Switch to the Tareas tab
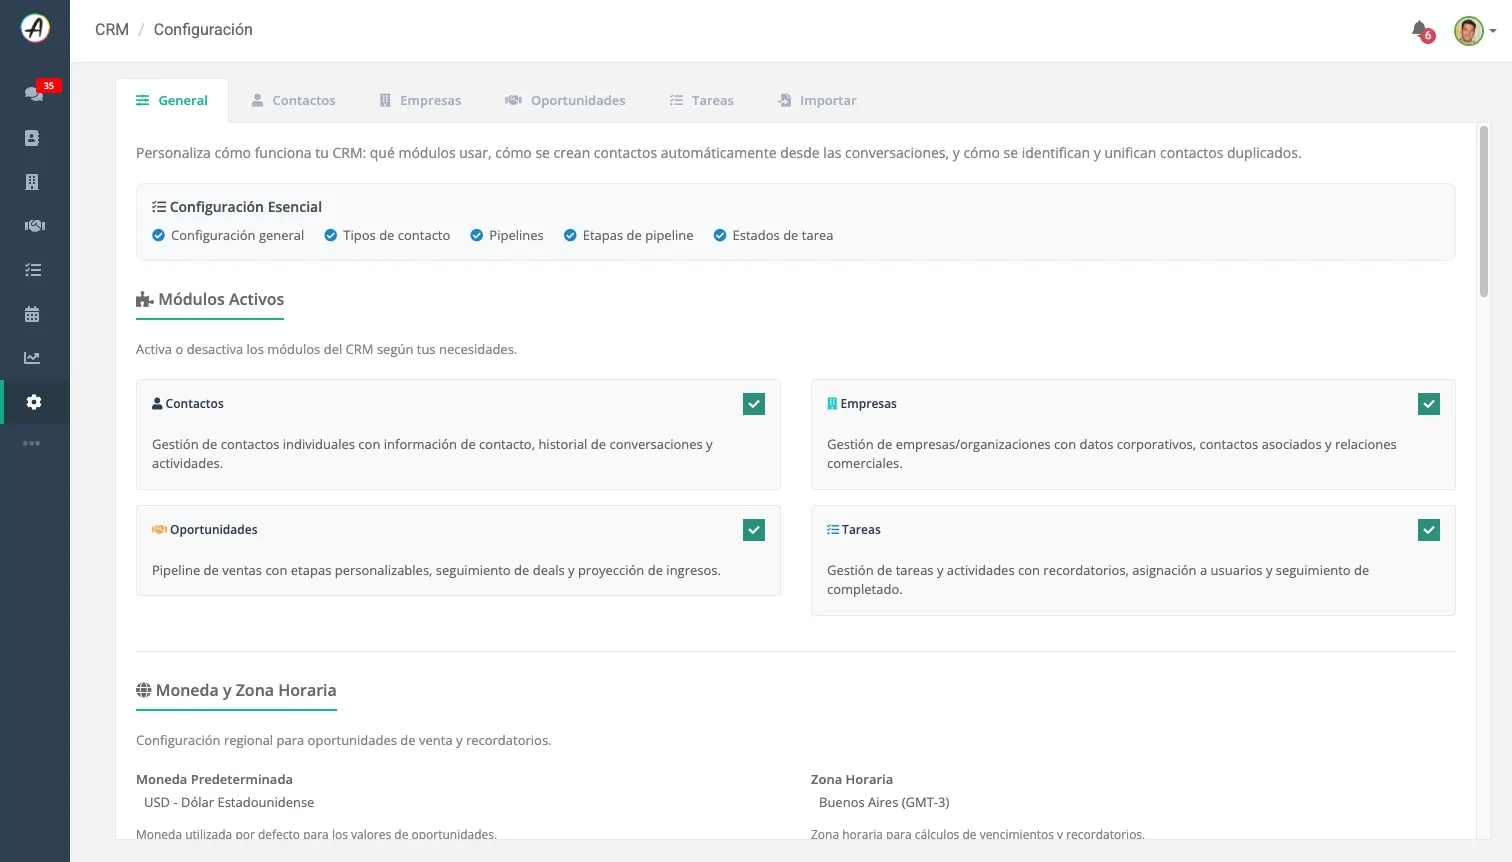 (x=701, y=101)
